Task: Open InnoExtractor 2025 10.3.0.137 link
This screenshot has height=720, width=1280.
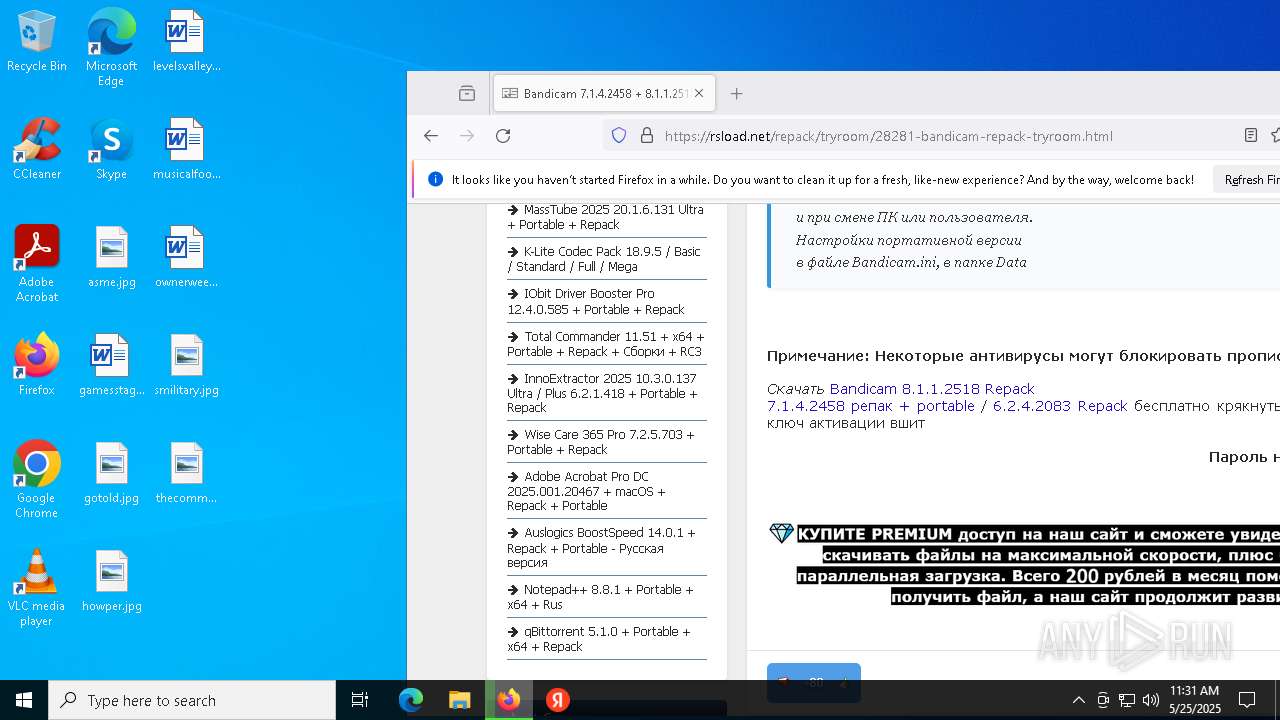Action: [603, 393]
